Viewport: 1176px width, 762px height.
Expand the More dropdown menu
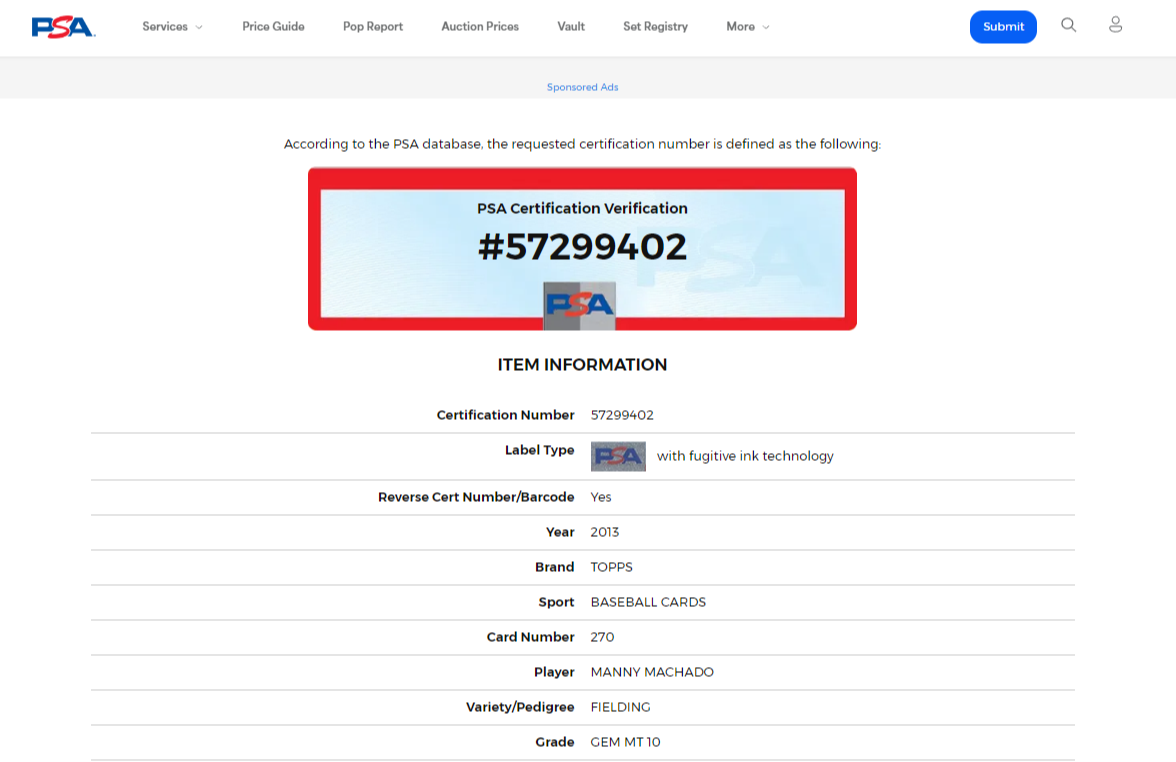pos(747,27)
